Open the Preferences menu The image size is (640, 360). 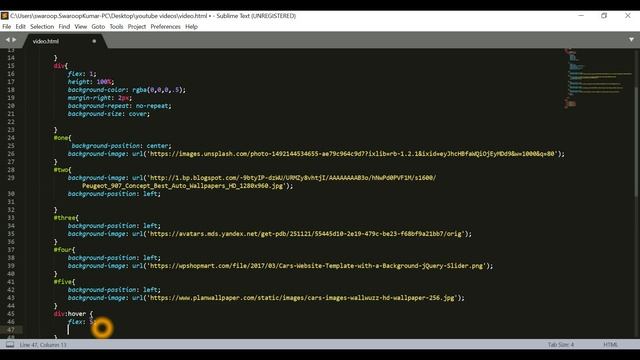tap(165, 27)
